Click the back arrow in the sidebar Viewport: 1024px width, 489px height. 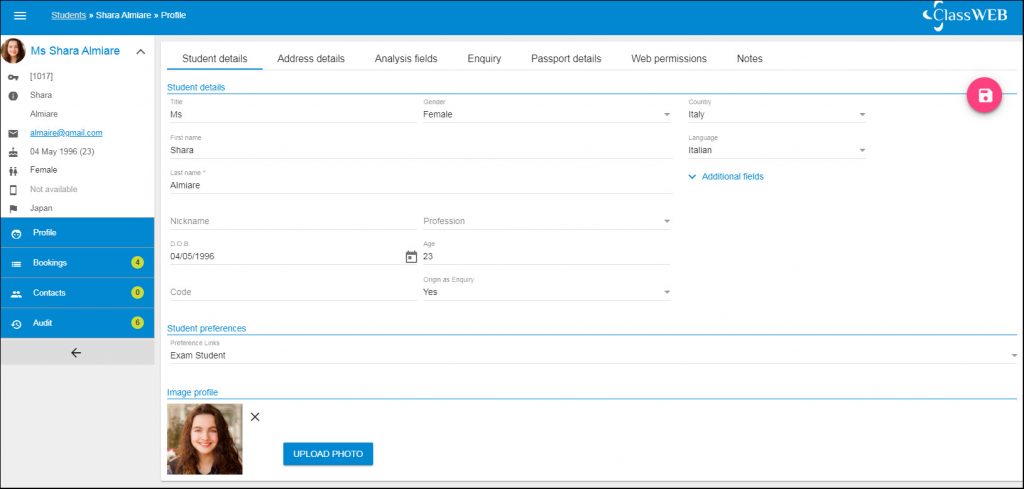coord(76,353)
